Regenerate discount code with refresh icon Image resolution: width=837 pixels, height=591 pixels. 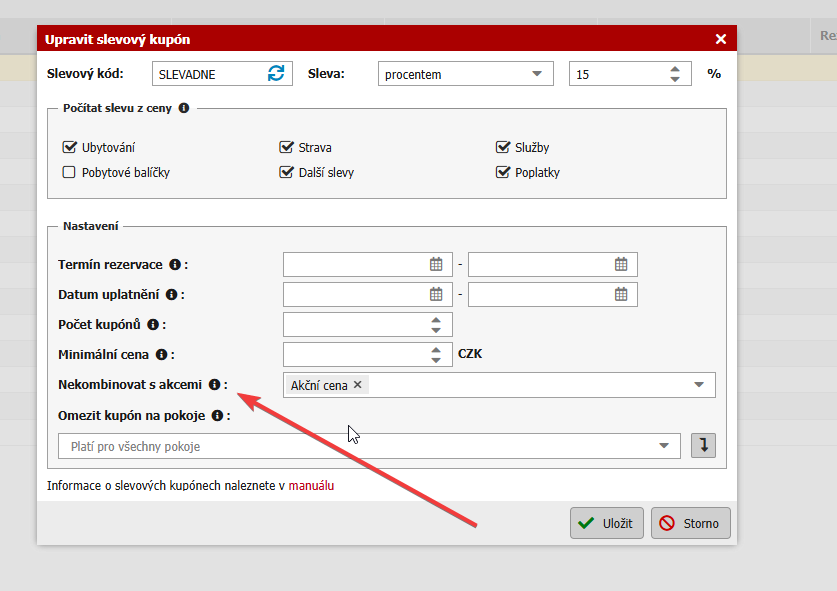point(276,74)
